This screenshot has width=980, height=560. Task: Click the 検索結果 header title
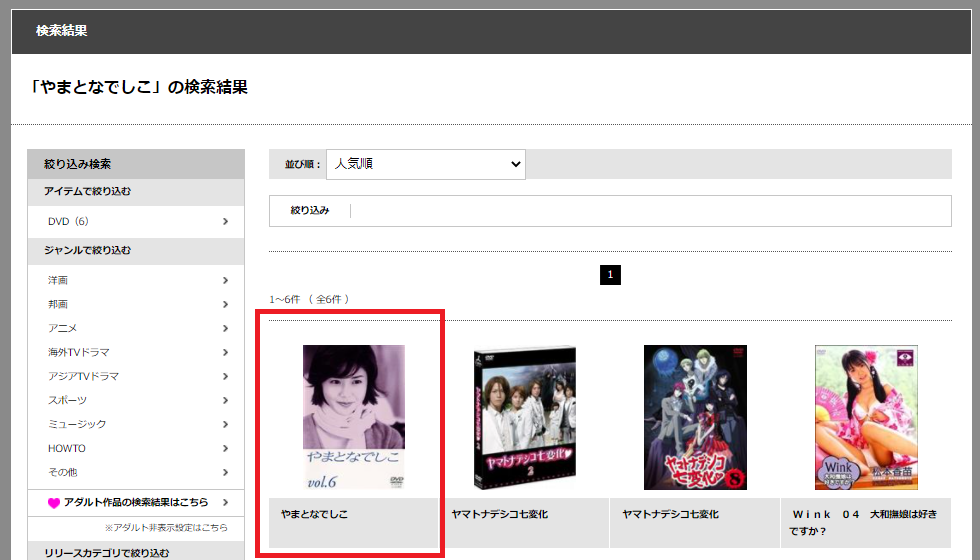coord(62,31)
